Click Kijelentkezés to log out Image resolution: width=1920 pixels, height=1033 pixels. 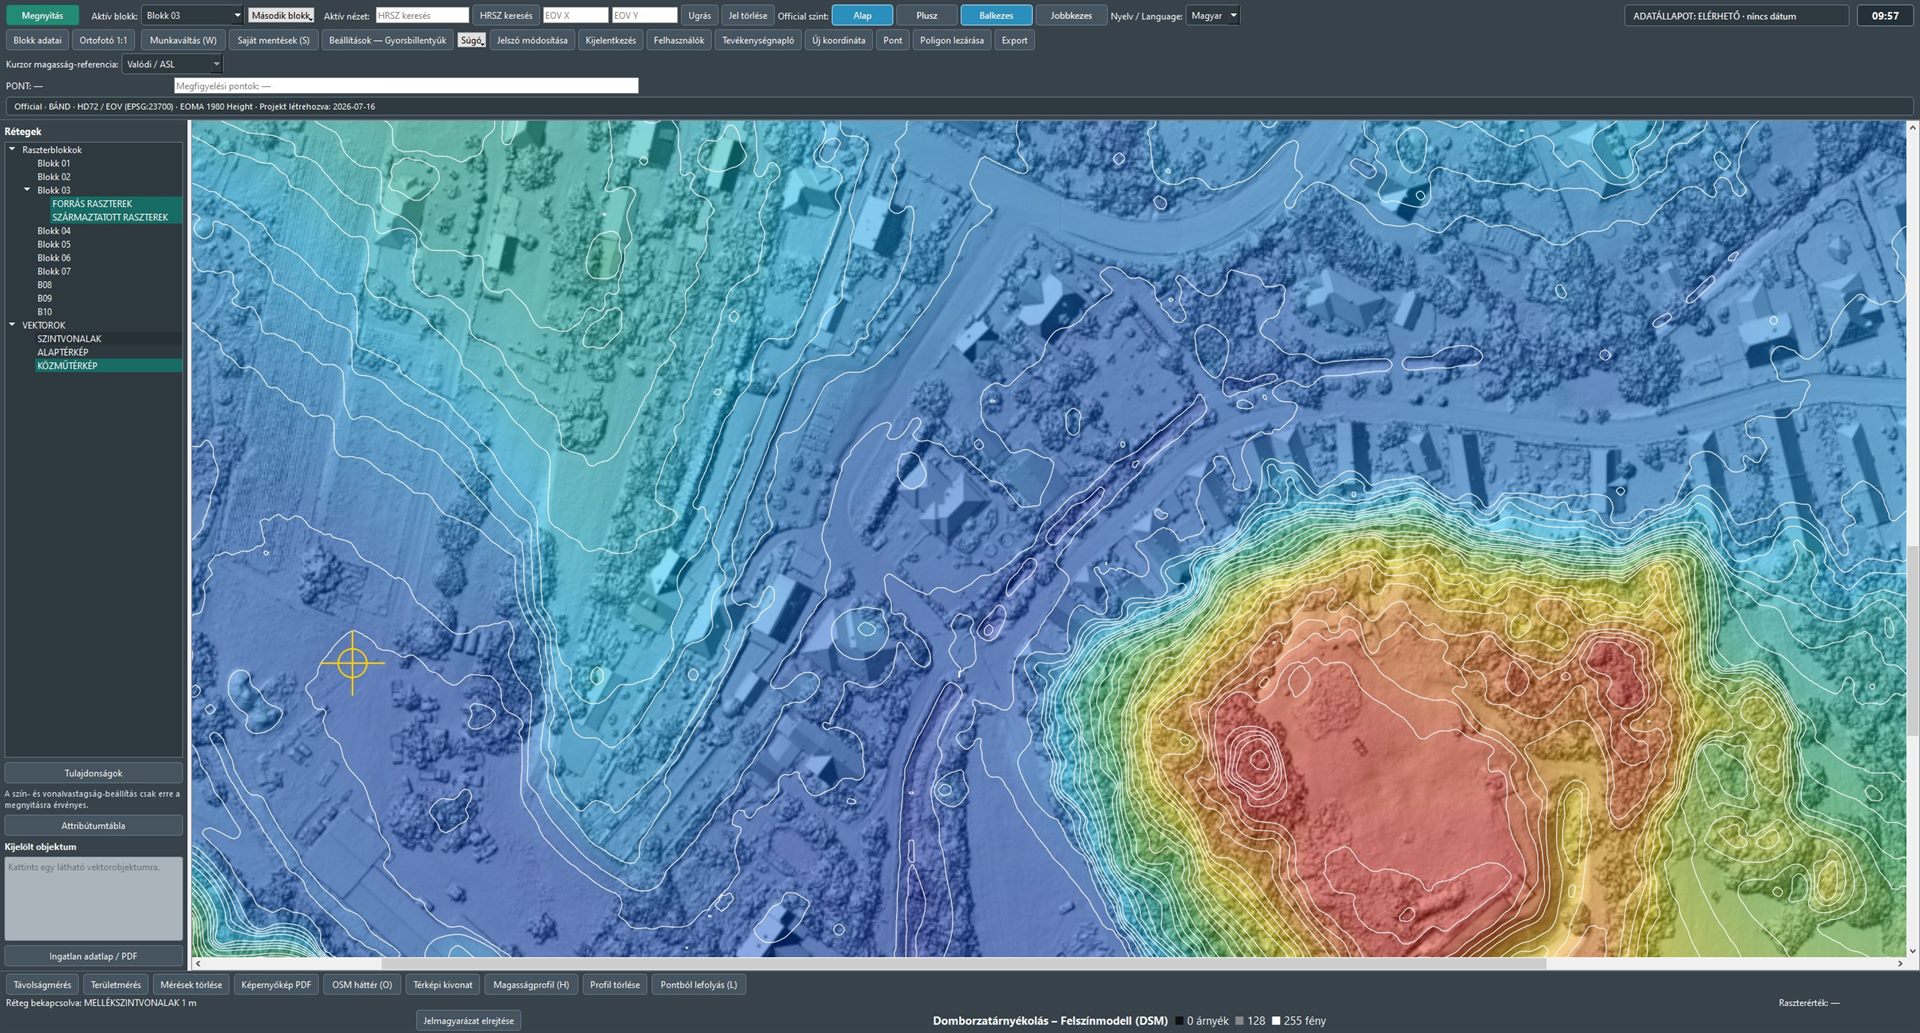pyautogui.click(x=610, y=41)
